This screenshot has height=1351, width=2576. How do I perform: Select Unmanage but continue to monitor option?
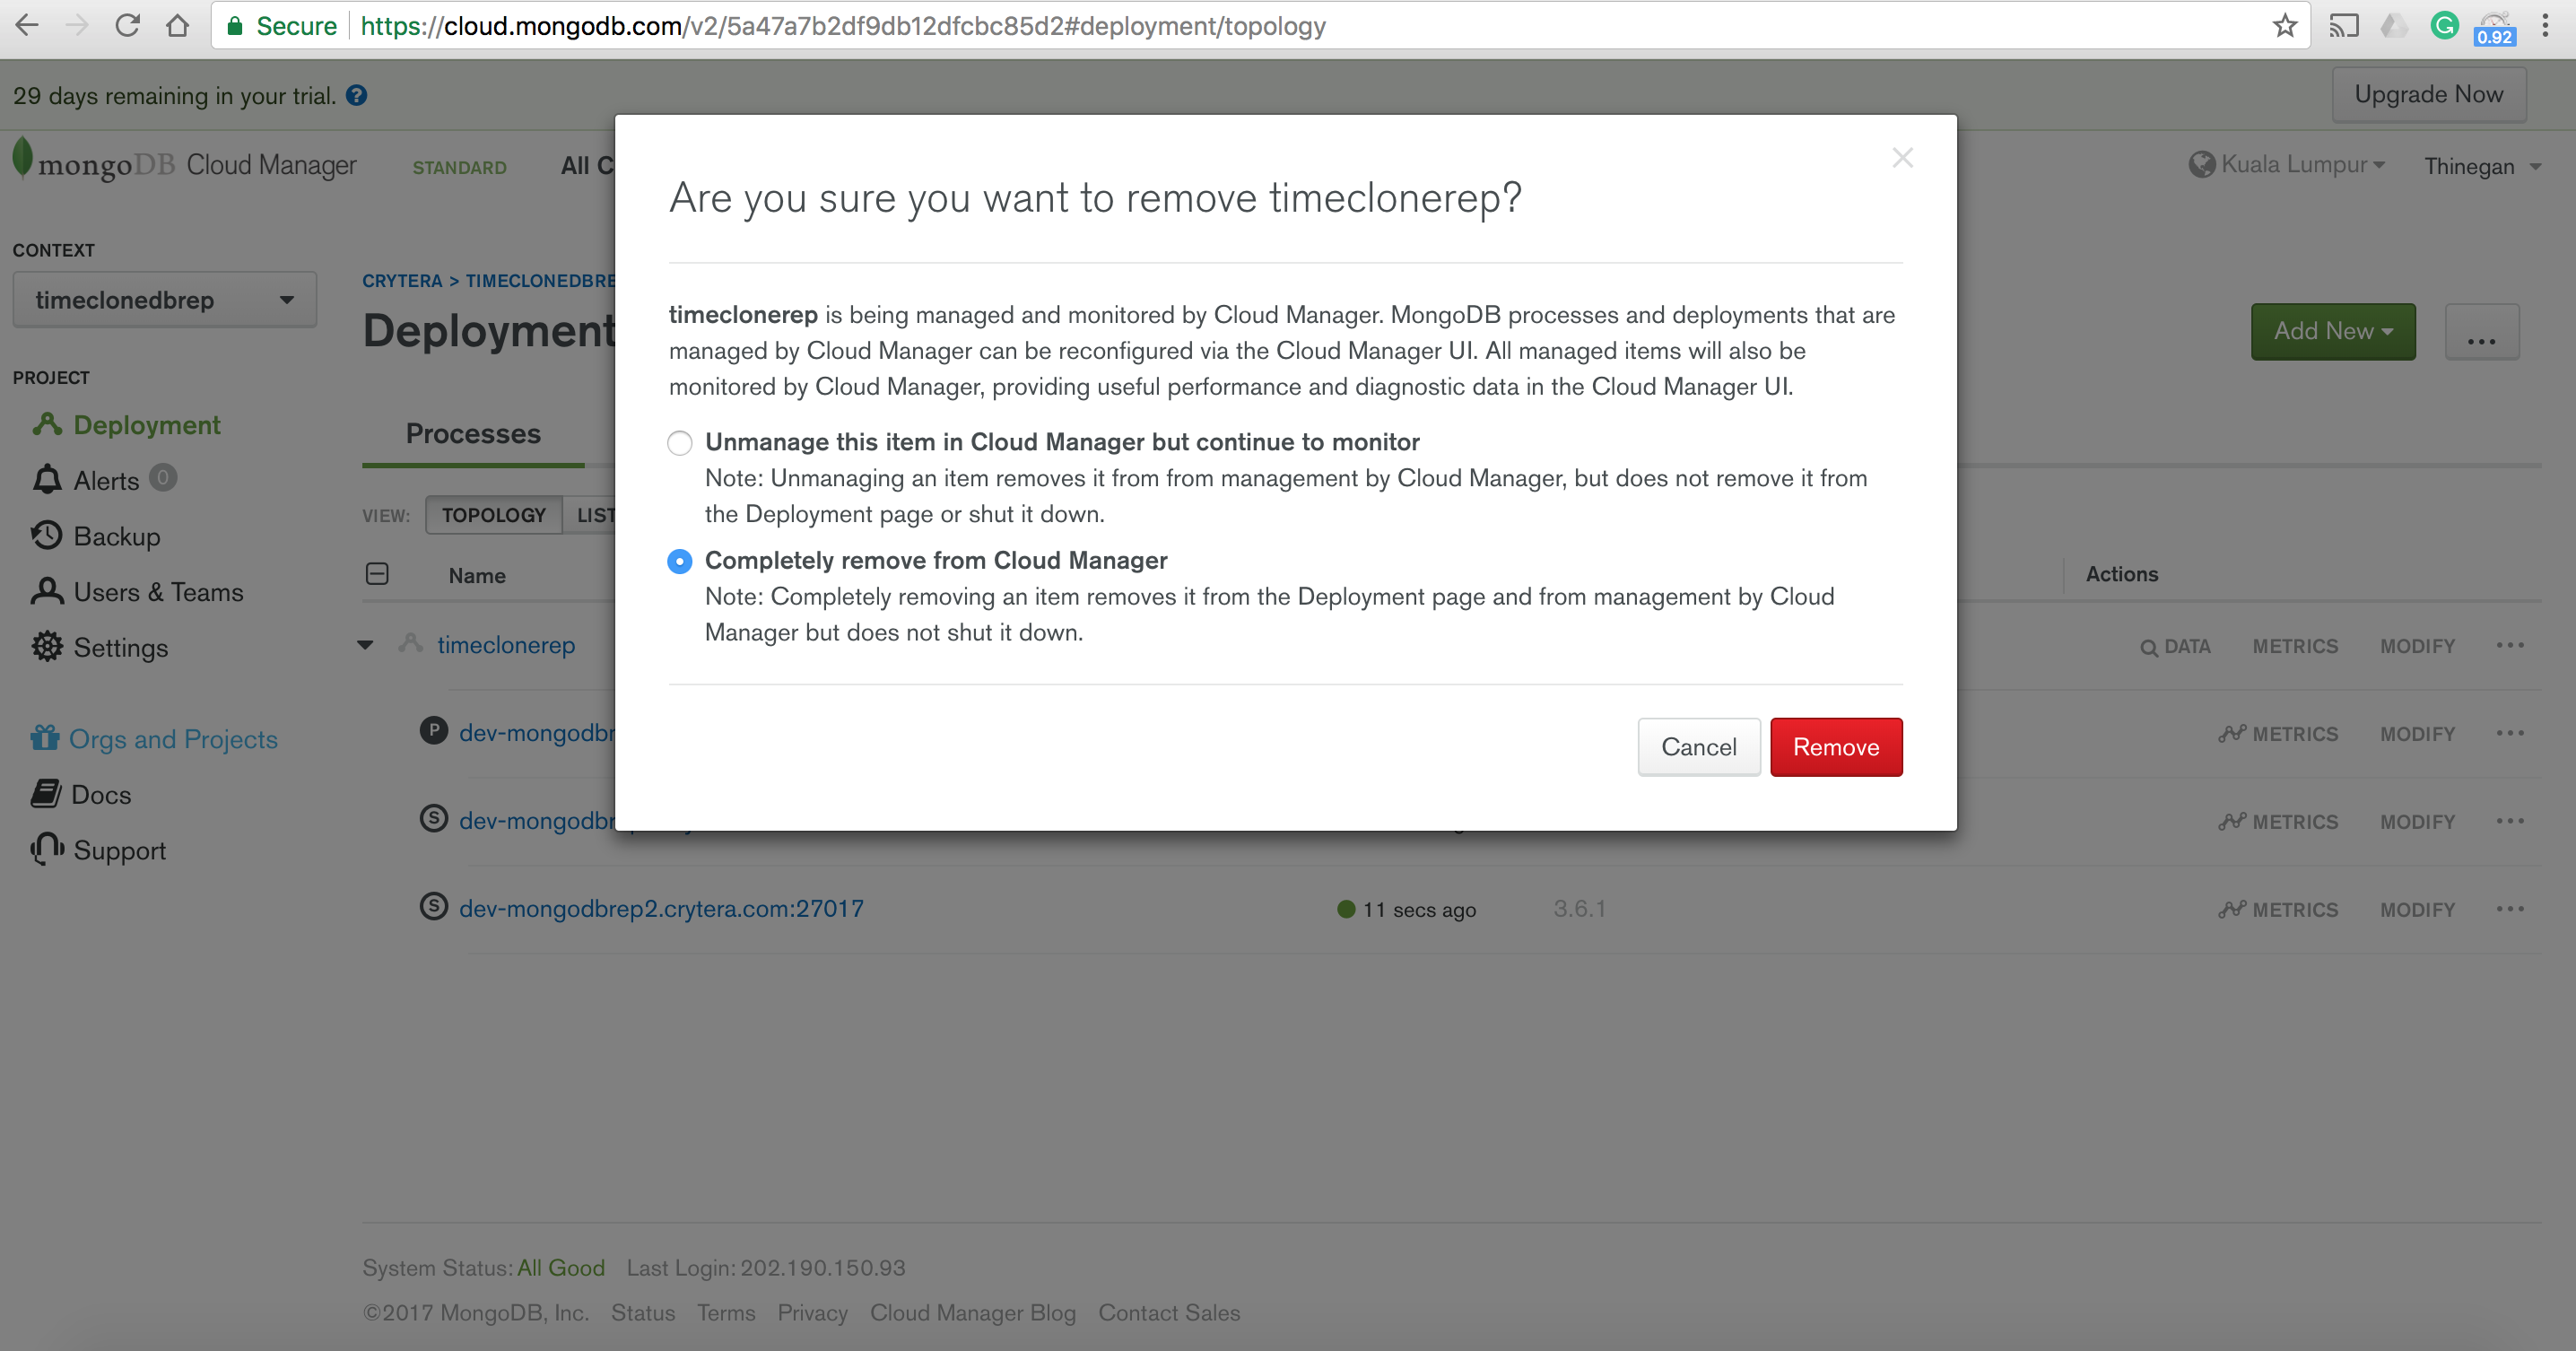(x=680, y=443)
